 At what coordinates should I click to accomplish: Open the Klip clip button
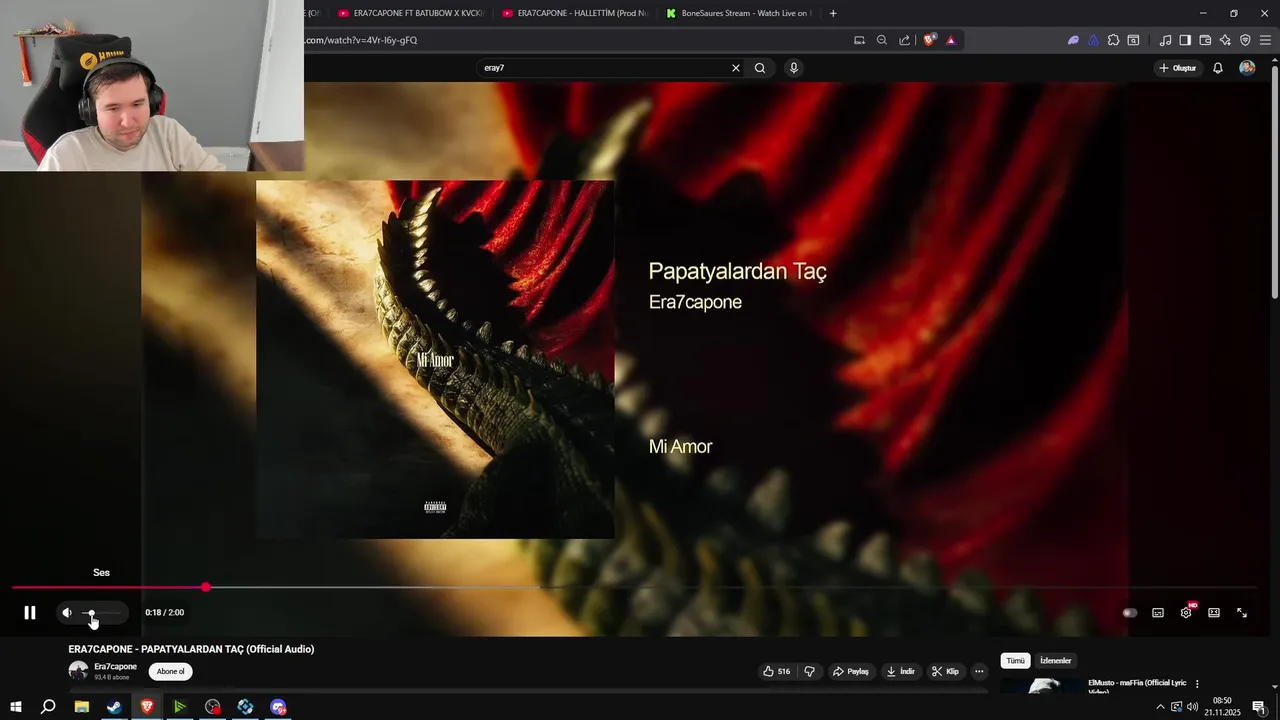click(x=945, y=671)
